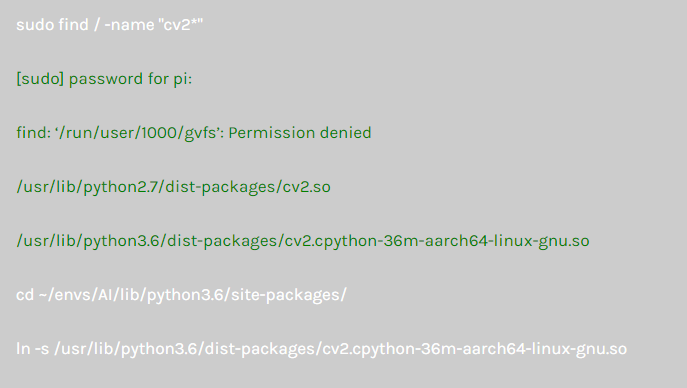Click the 'cd' word at the line start
Screen dimensions: 687x388
pyautogui.click(x=25, y=295)
